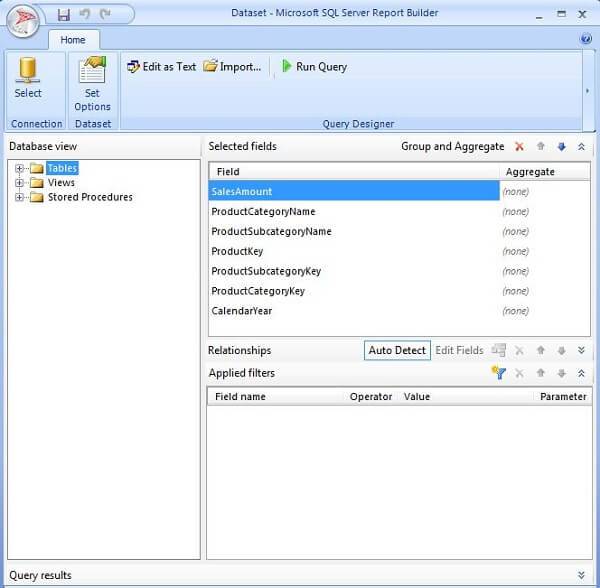Delete filter using the X icon
This screenshot has width=600, height=588.
pyautogui.click(x=519, y=373)
